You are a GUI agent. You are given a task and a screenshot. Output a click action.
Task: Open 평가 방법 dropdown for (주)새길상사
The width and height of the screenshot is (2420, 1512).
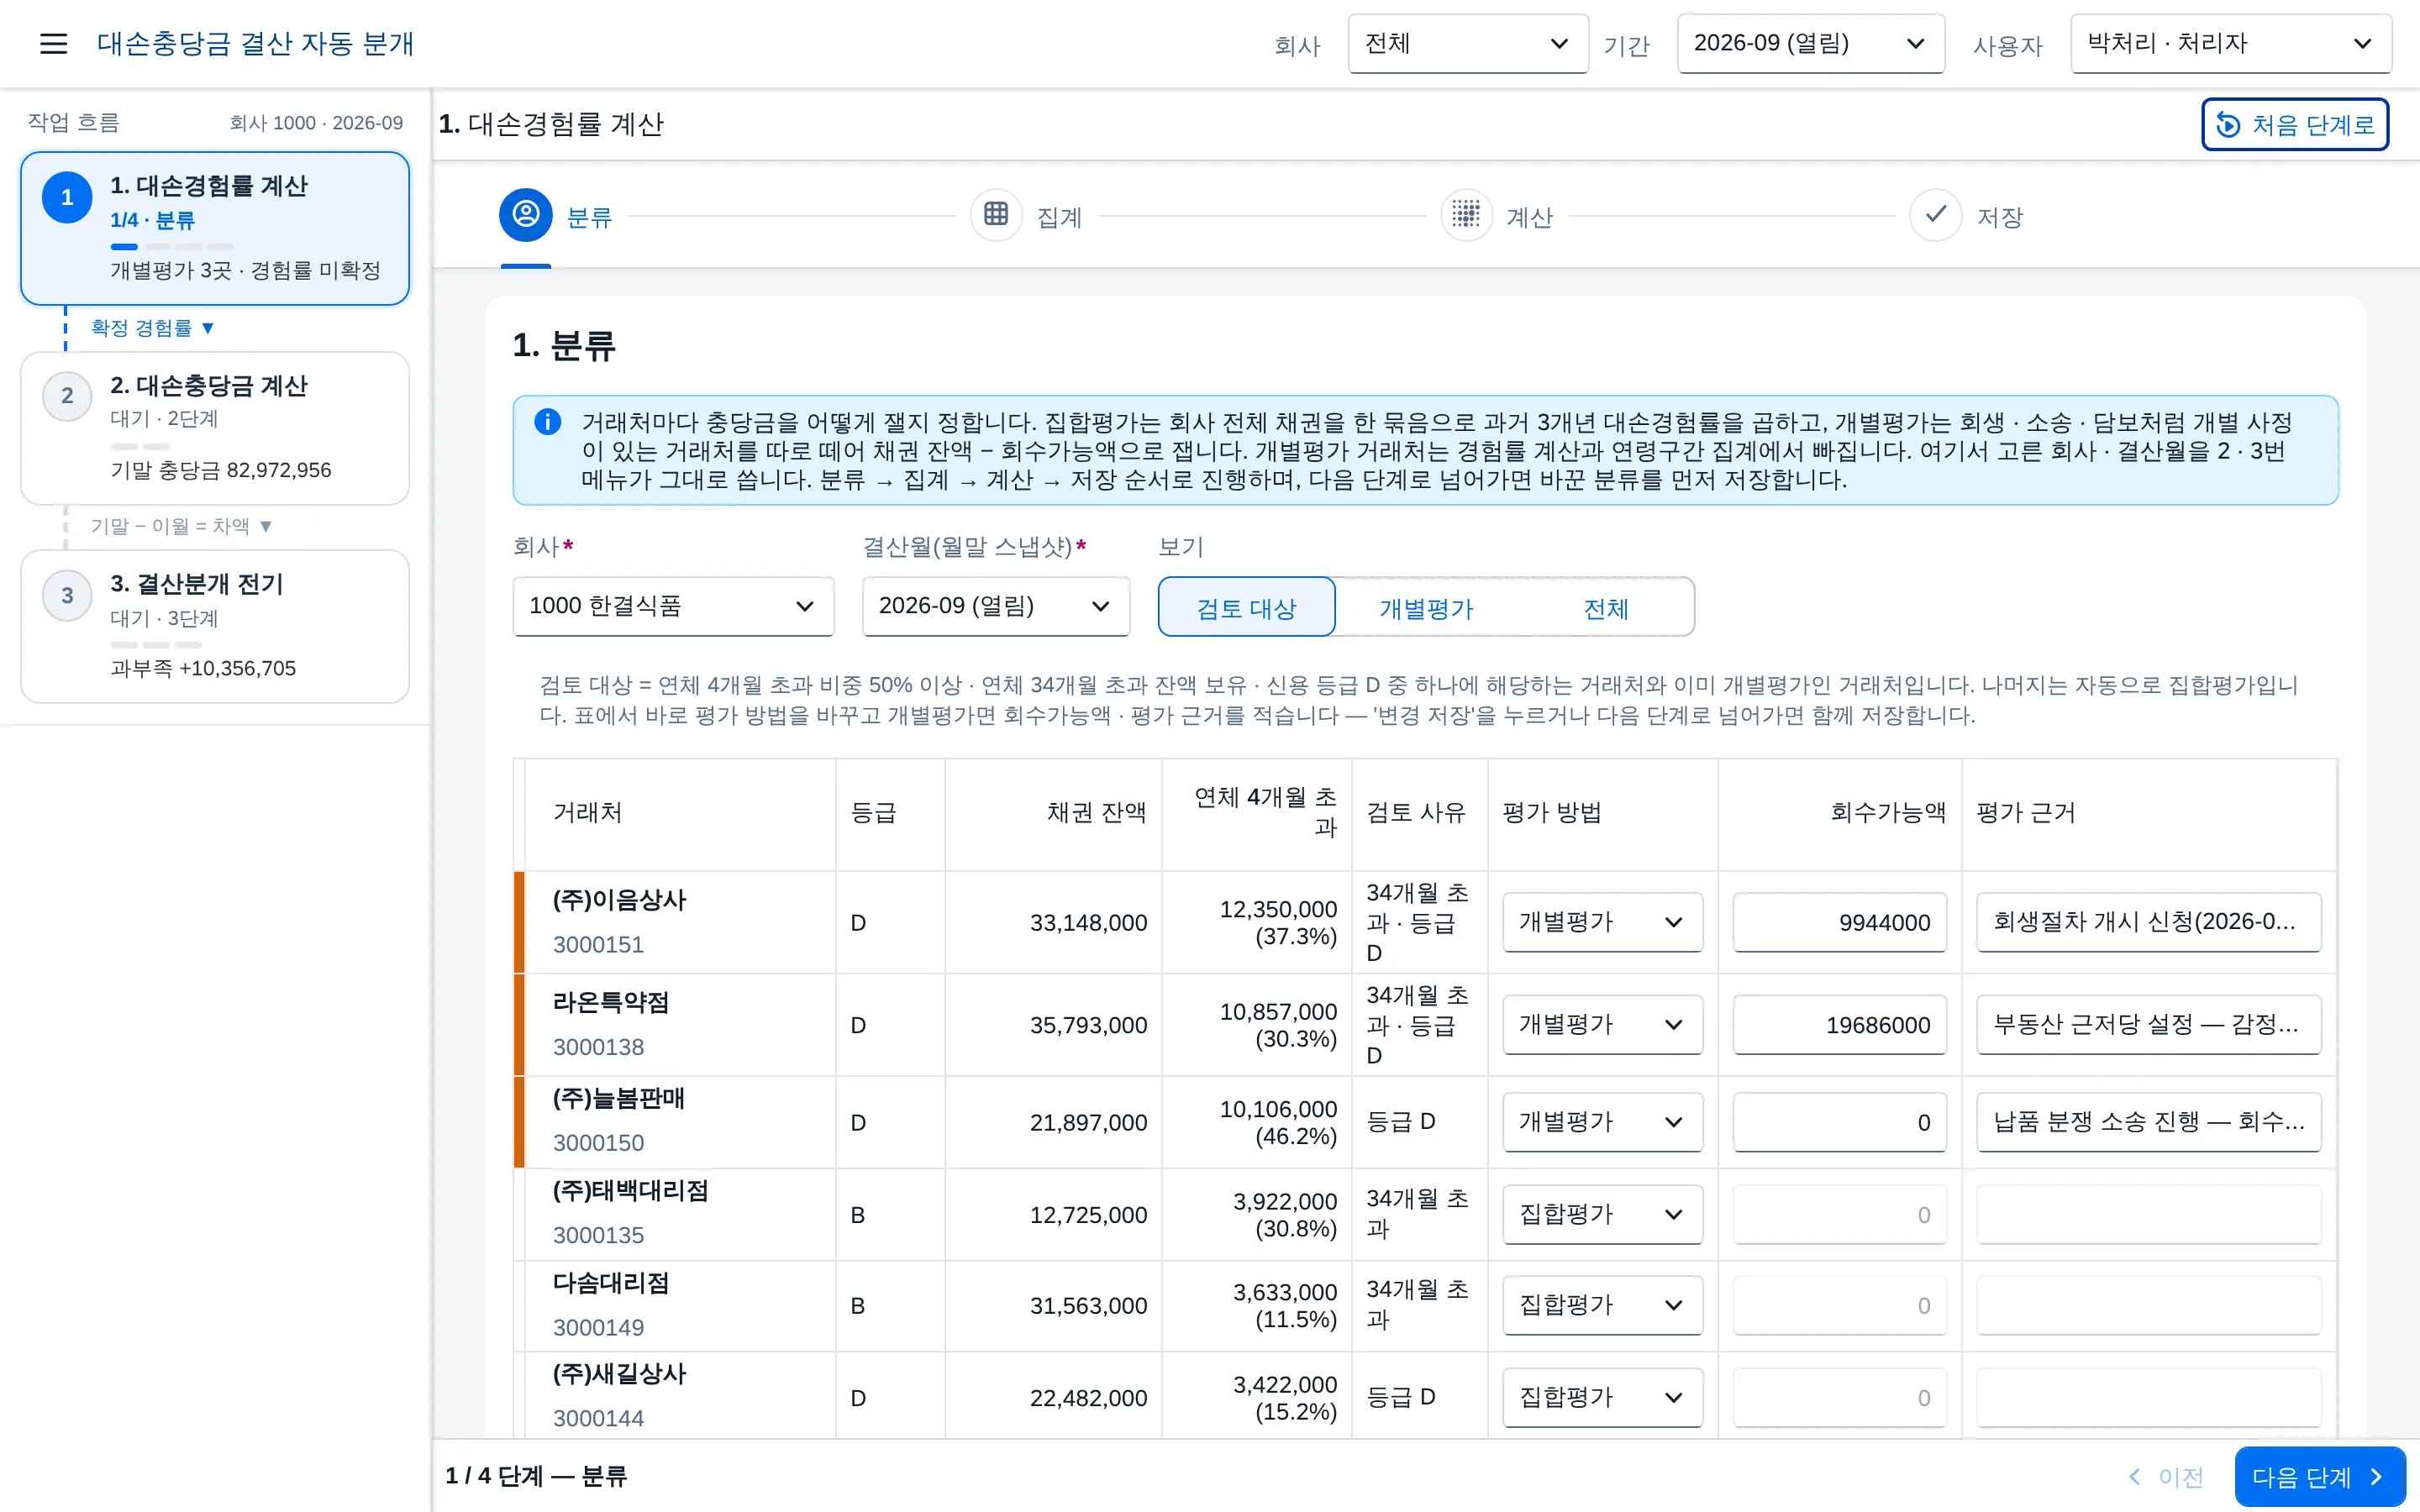(x=1602, y=1397)
